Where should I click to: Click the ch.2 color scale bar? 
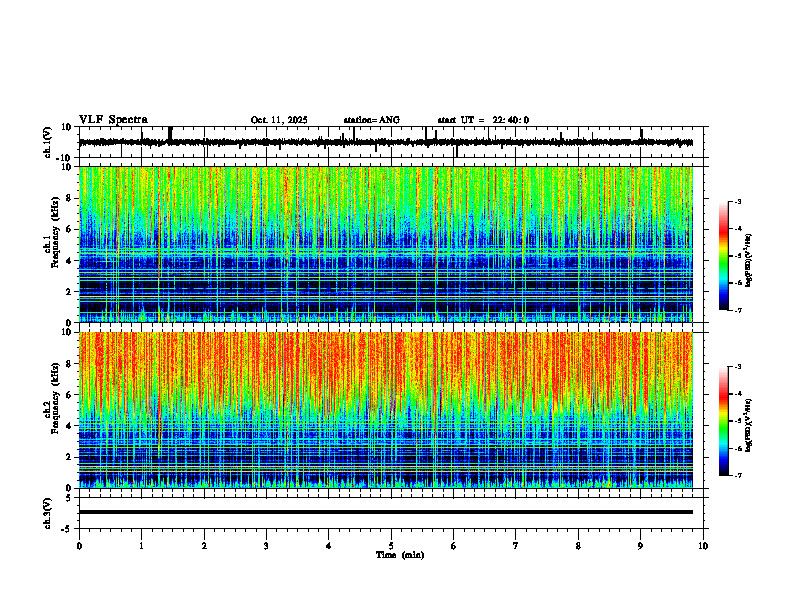point(723,421)
